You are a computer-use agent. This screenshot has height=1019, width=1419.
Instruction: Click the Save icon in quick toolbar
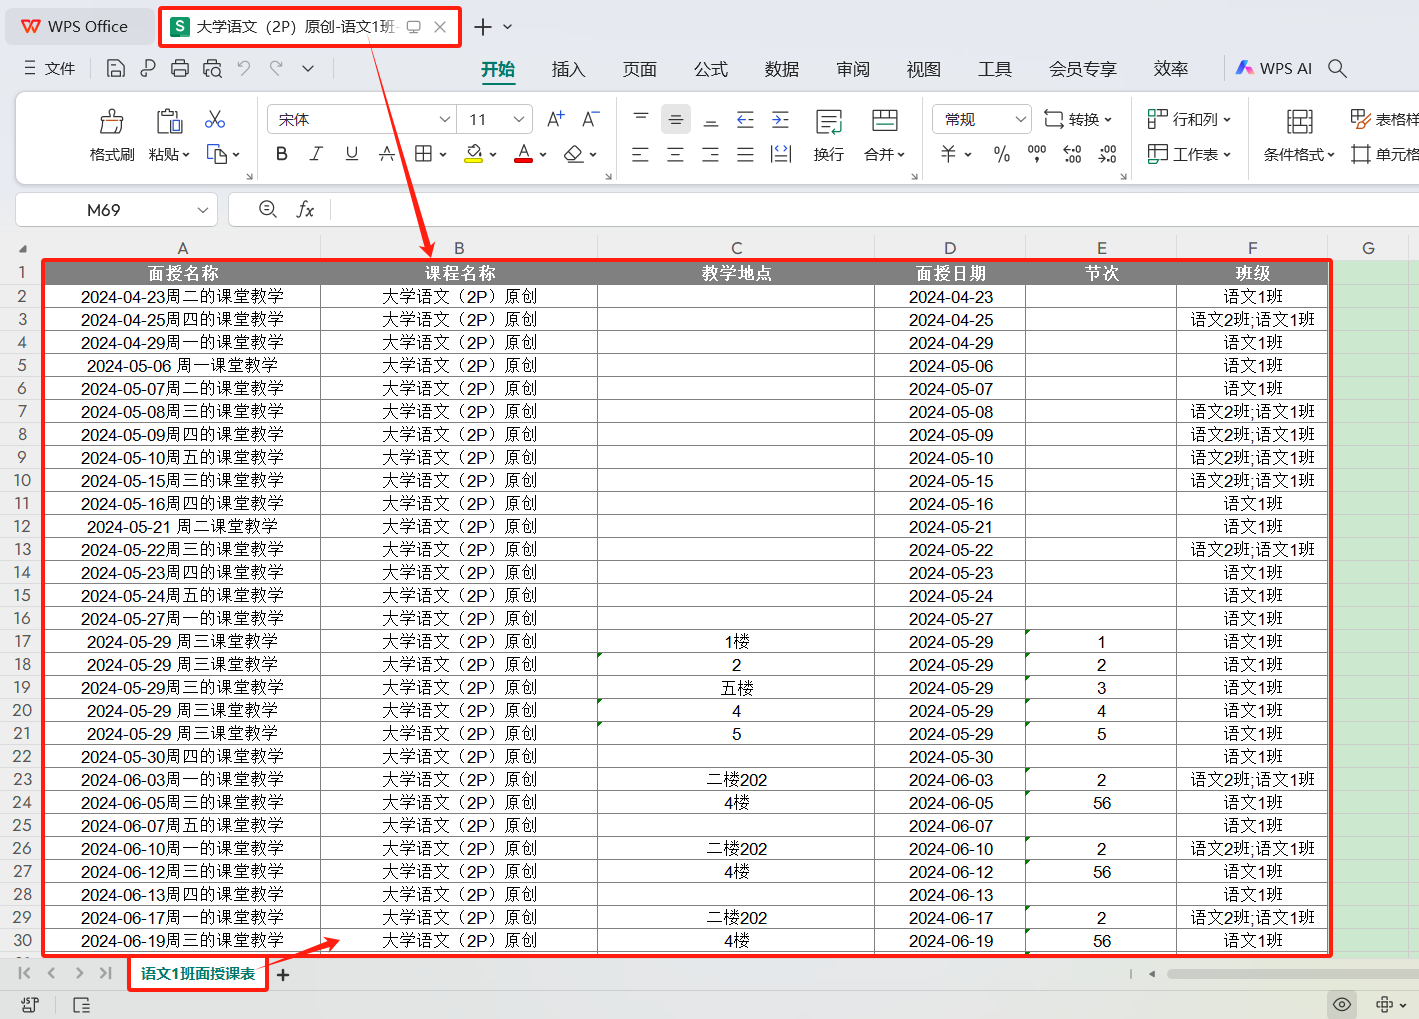tap(116, 68)
